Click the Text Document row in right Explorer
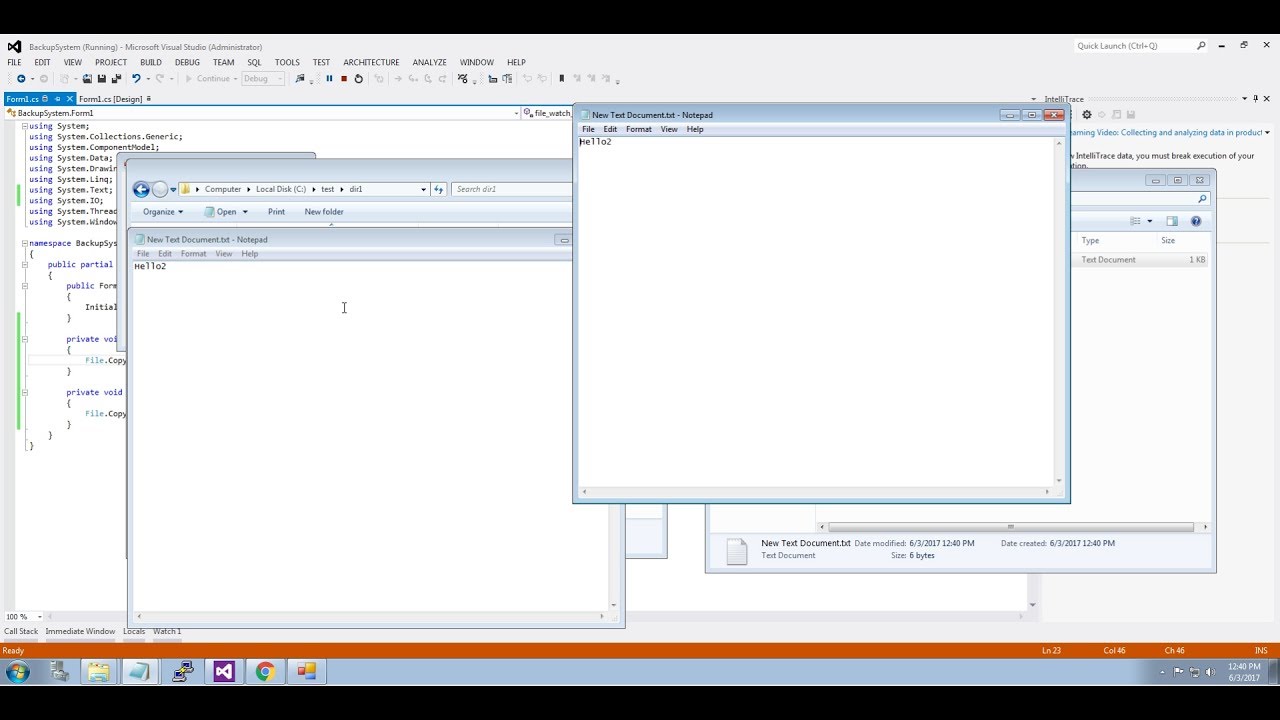This screenshot has width=1280, height=720. 1143,260
